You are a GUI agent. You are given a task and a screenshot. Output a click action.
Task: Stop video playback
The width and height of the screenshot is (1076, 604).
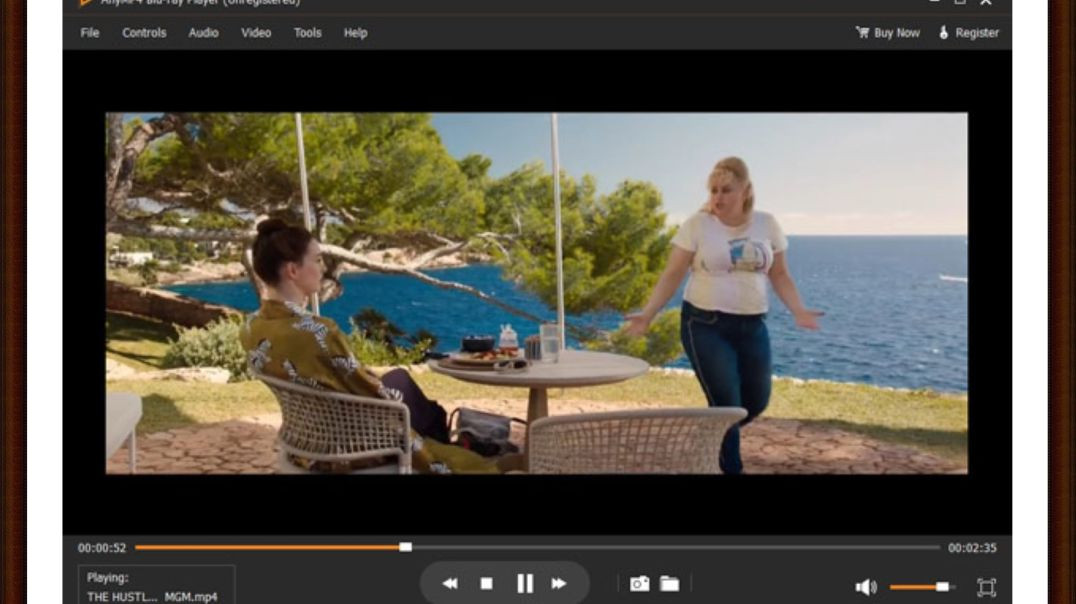pyautogui.click(x=486, y=584)
